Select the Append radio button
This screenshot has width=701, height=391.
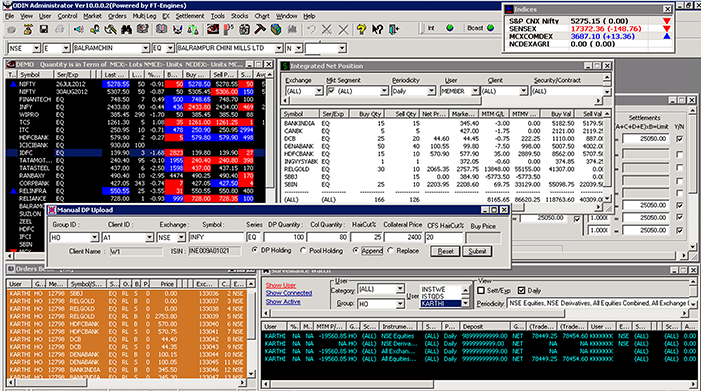click(355, 250)
